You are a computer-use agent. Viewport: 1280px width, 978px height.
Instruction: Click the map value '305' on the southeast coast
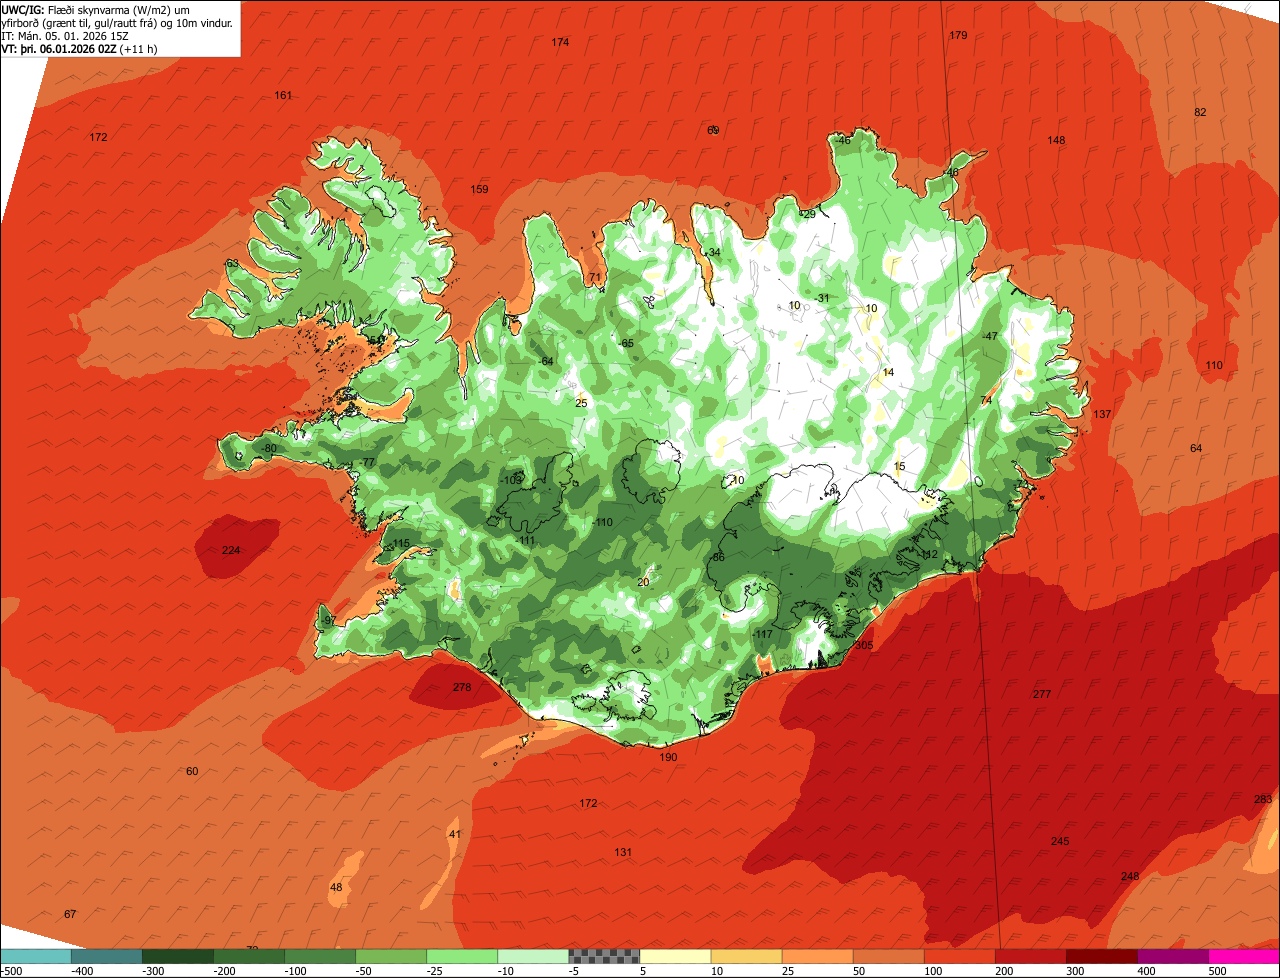coord(864,645)
